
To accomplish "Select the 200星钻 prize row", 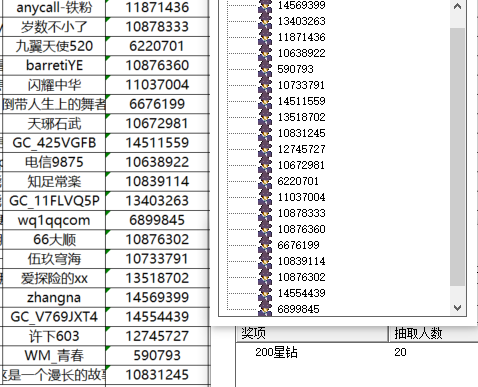I will coord(357,352).
